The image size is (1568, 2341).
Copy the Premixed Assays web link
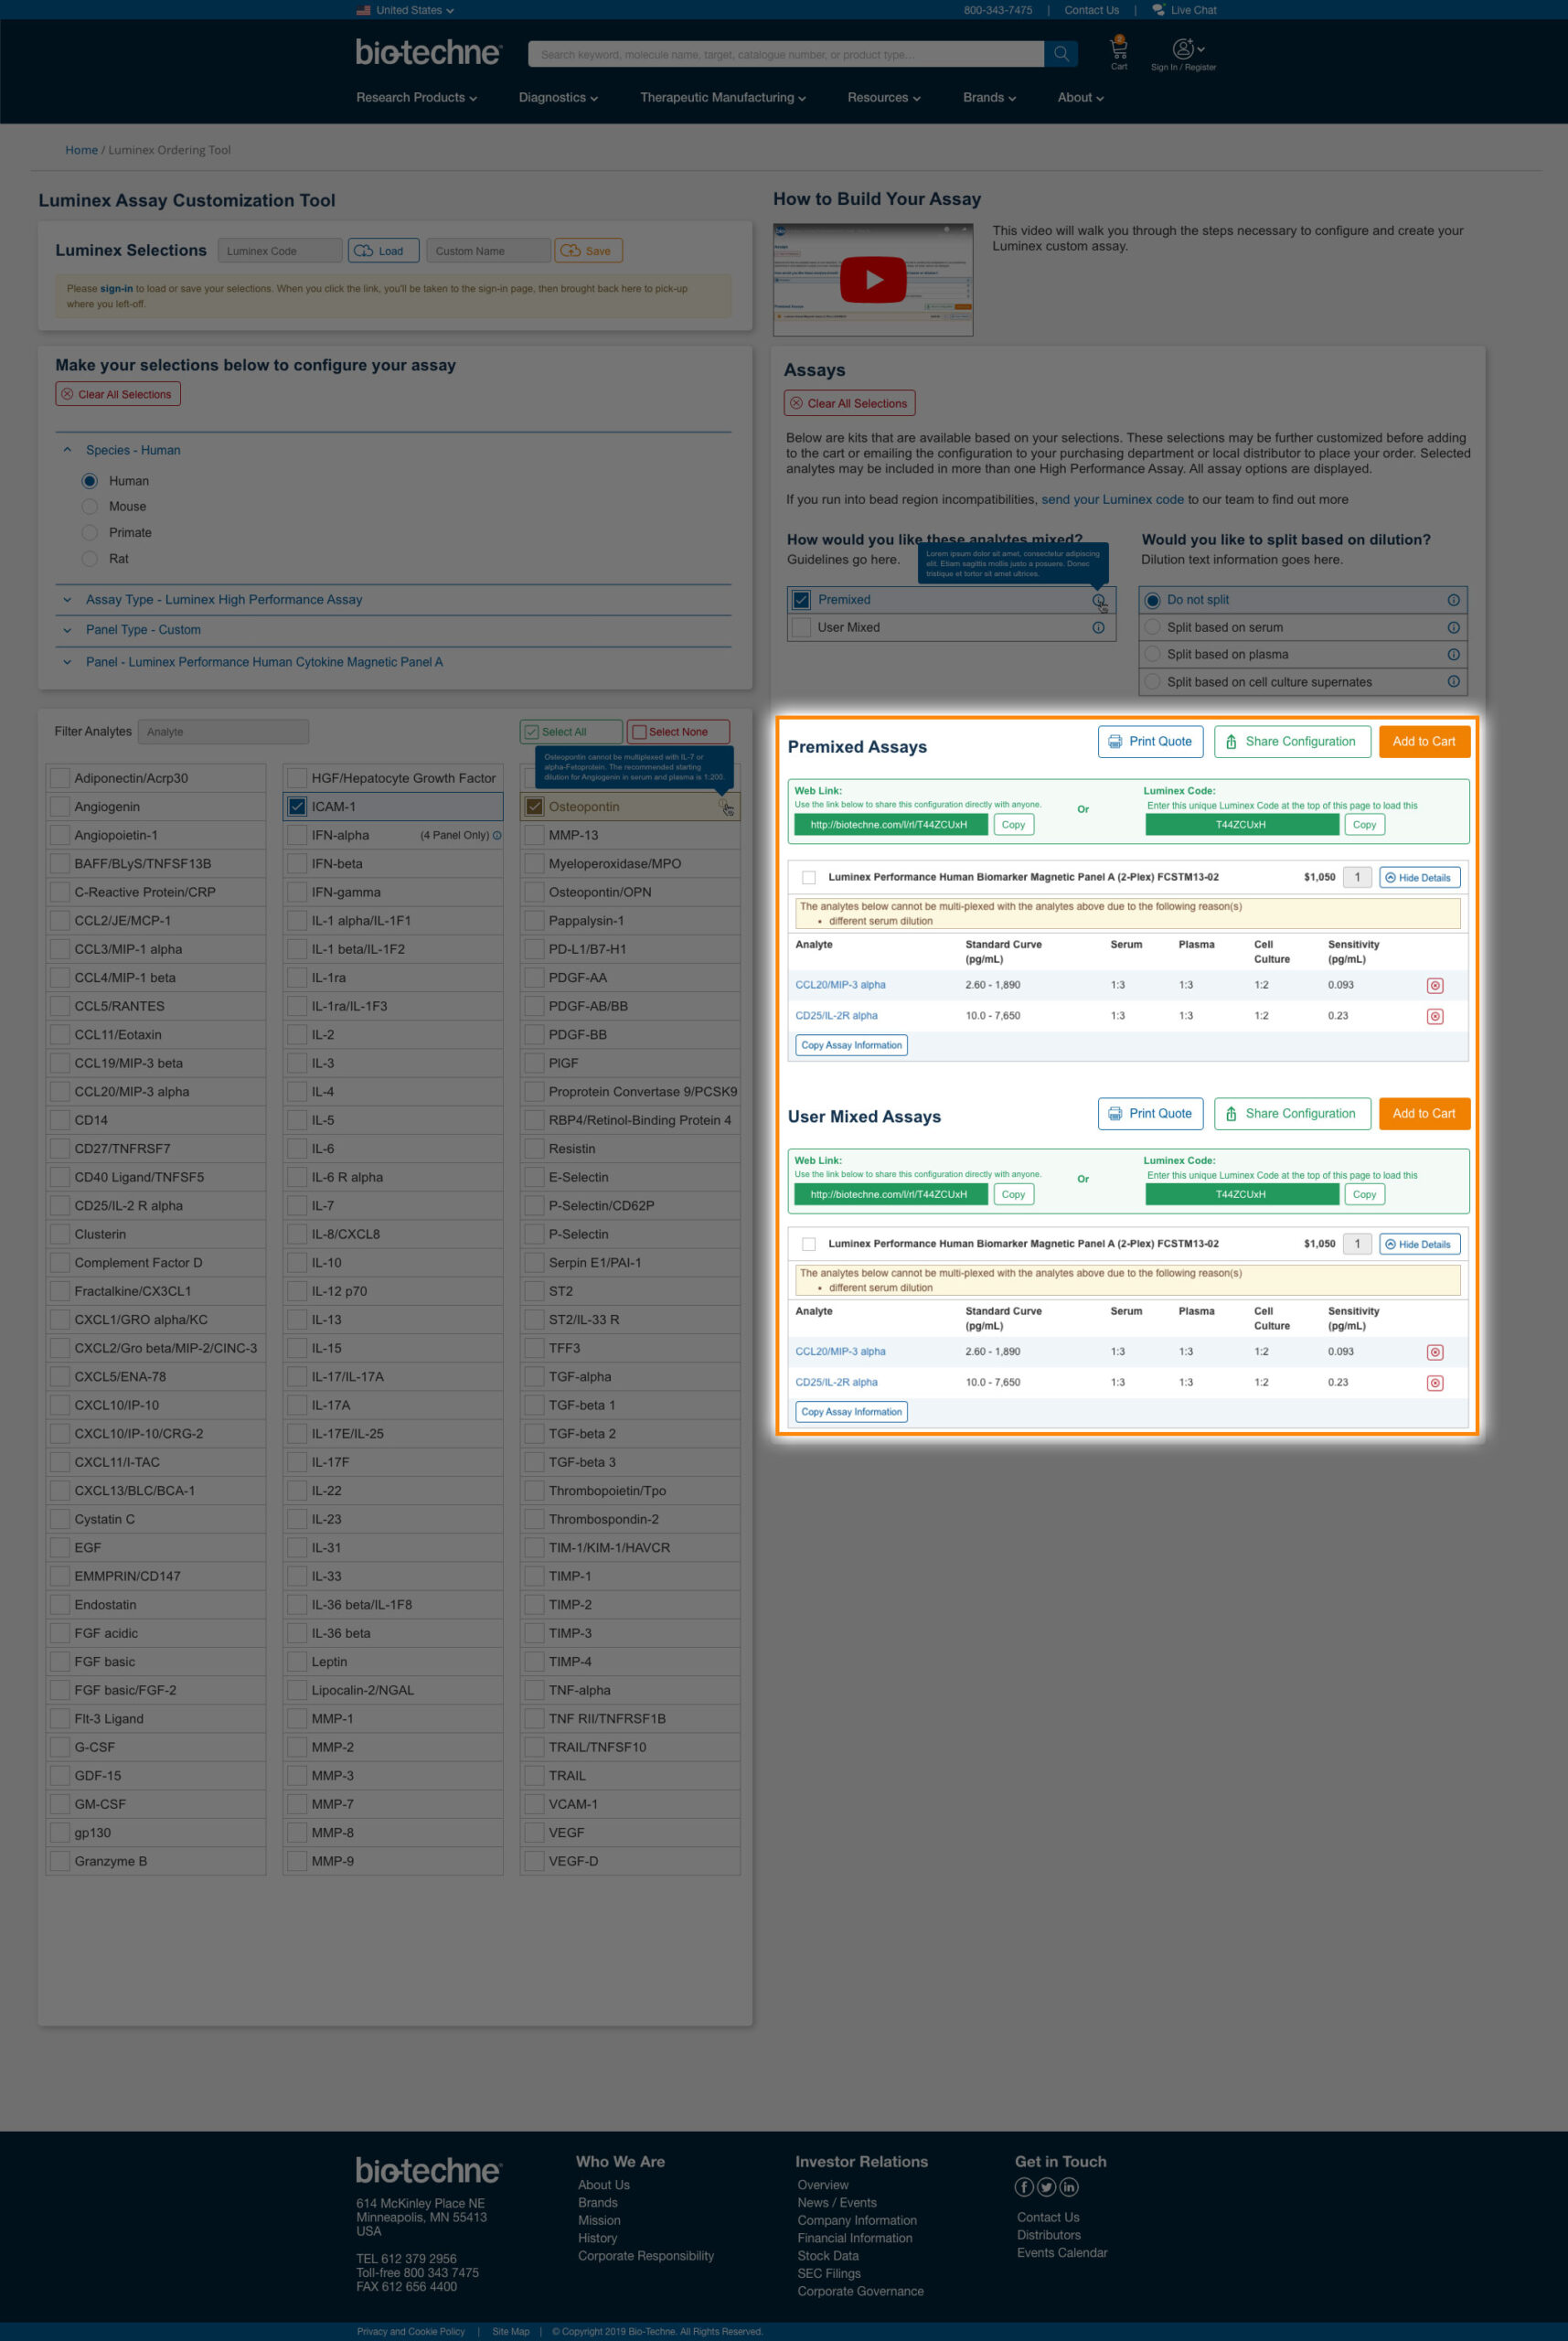[x=1013, y=825]
